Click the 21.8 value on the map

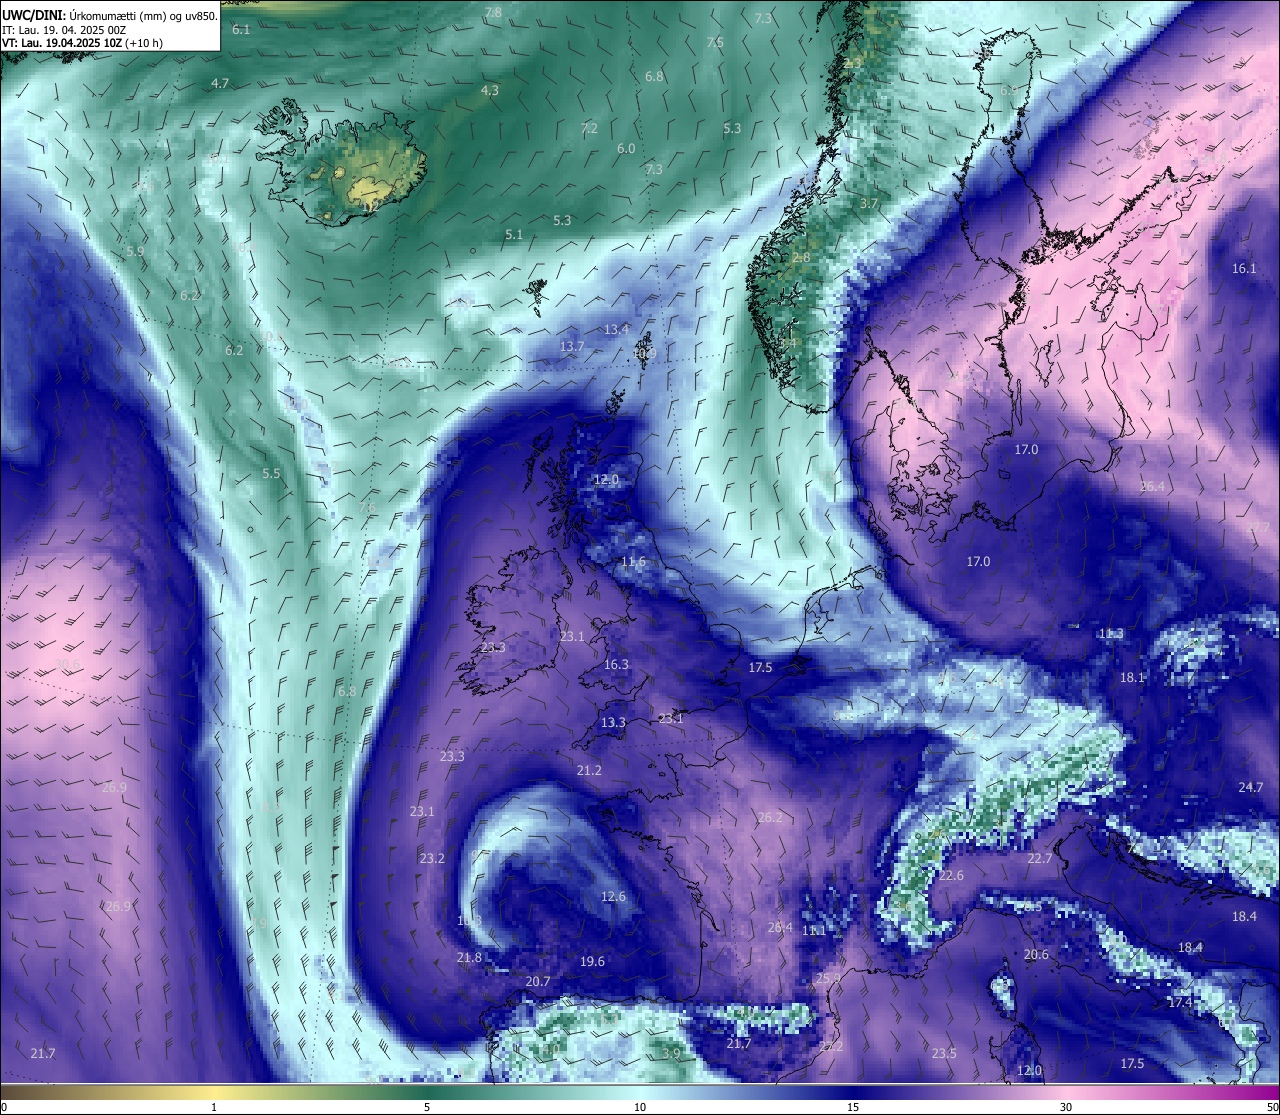tap(469, 957)
